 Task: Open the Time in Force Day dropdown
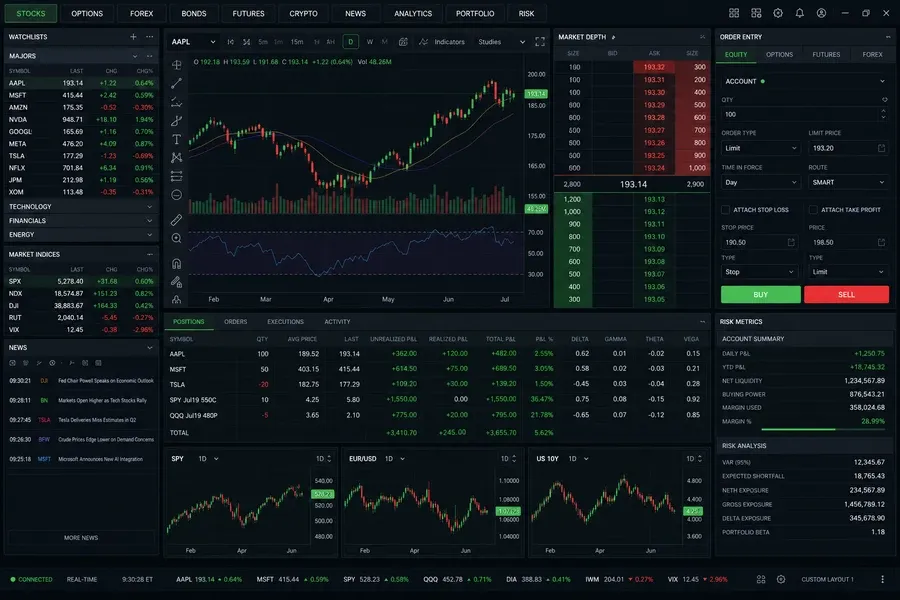click(760, 183)
